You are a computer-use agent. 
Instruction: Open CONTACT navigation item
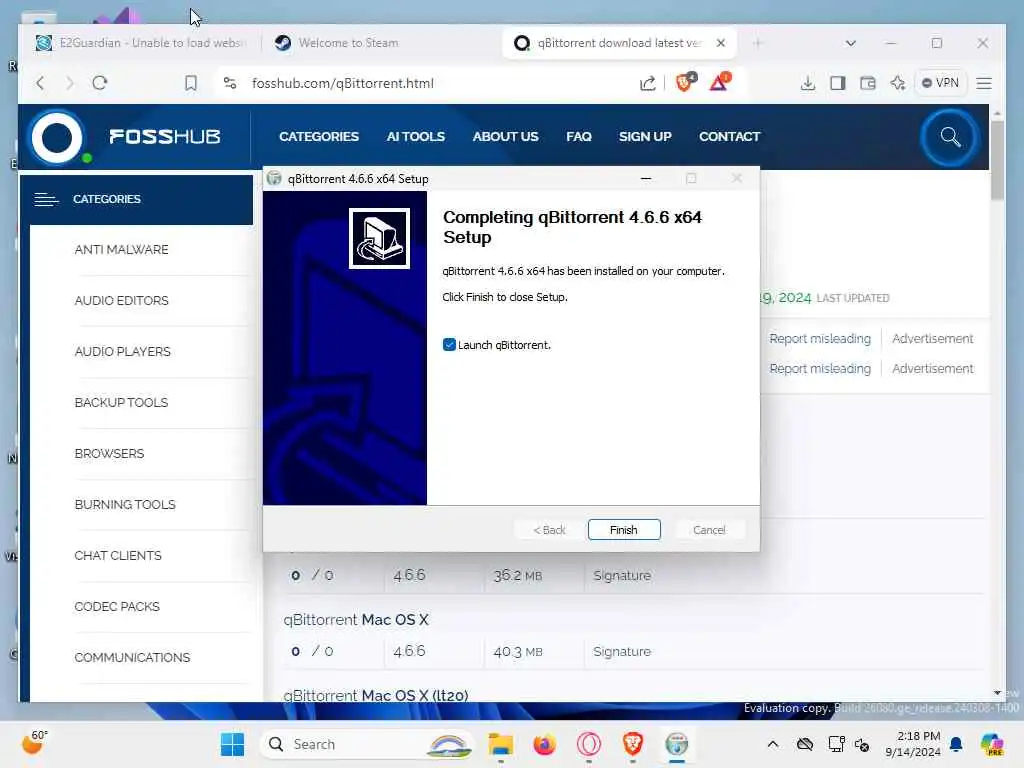pyautogui.click(x=729, y=136)
